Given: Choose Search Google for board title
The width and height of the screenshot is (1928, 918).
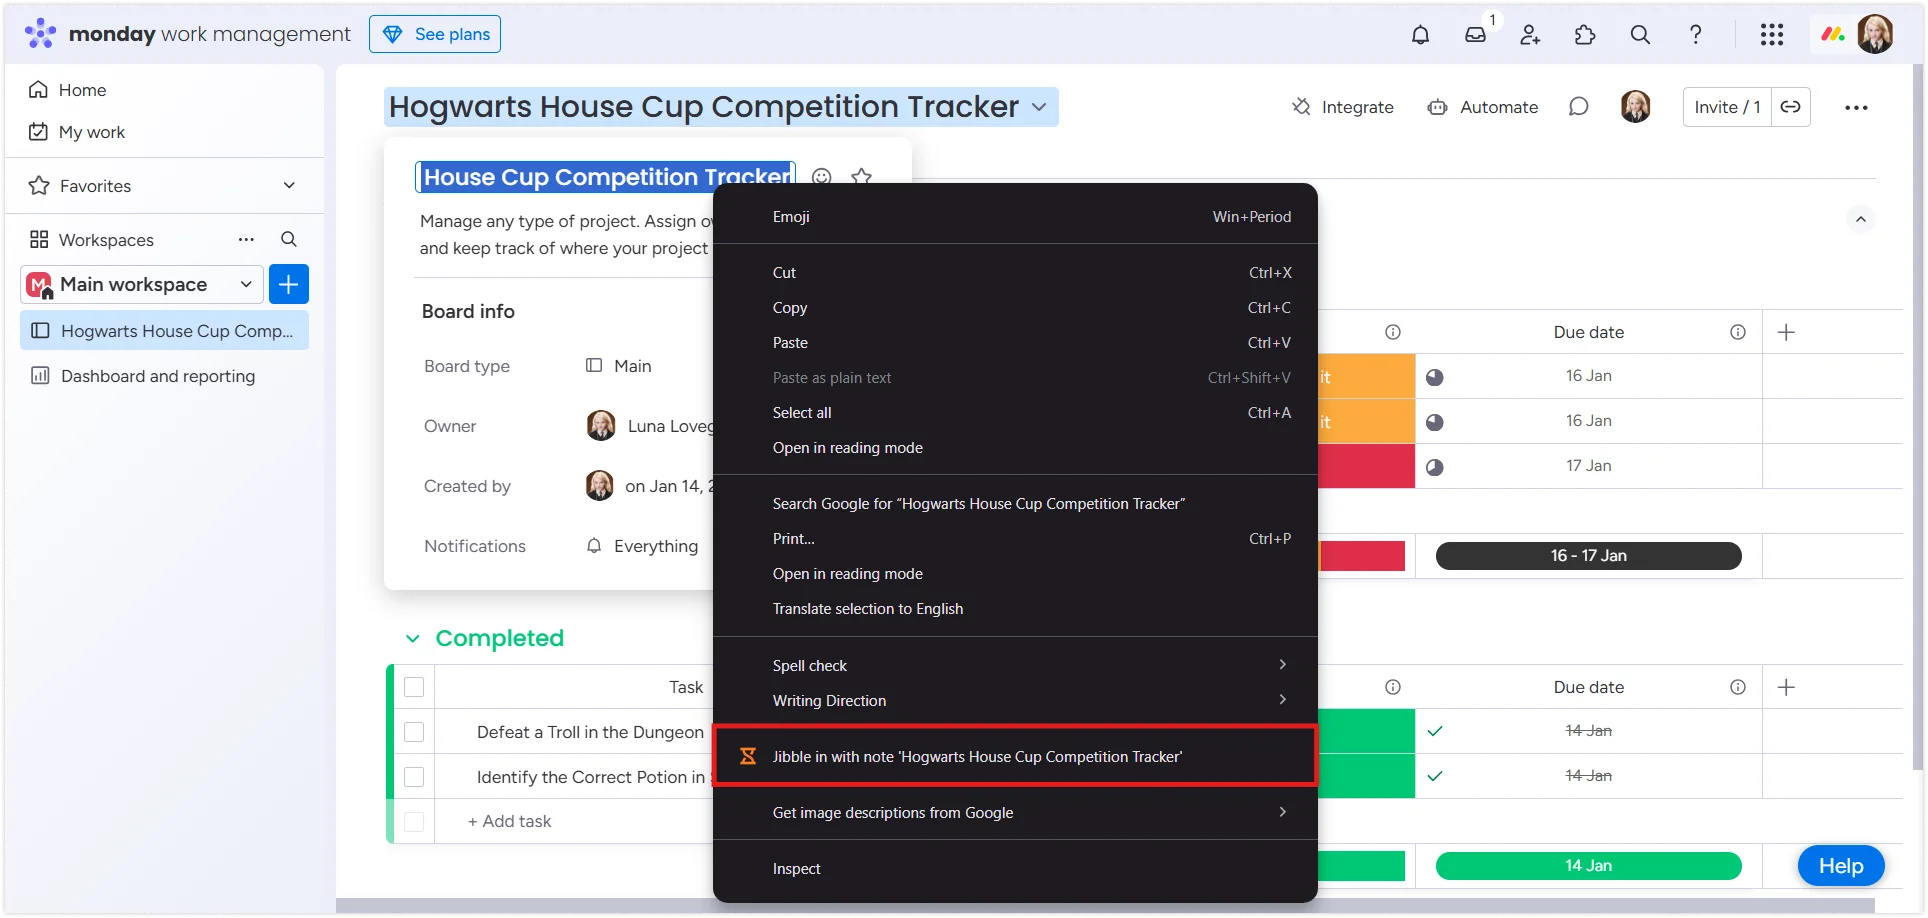Looking at the screenshot, I should (x=1015, y=503).
